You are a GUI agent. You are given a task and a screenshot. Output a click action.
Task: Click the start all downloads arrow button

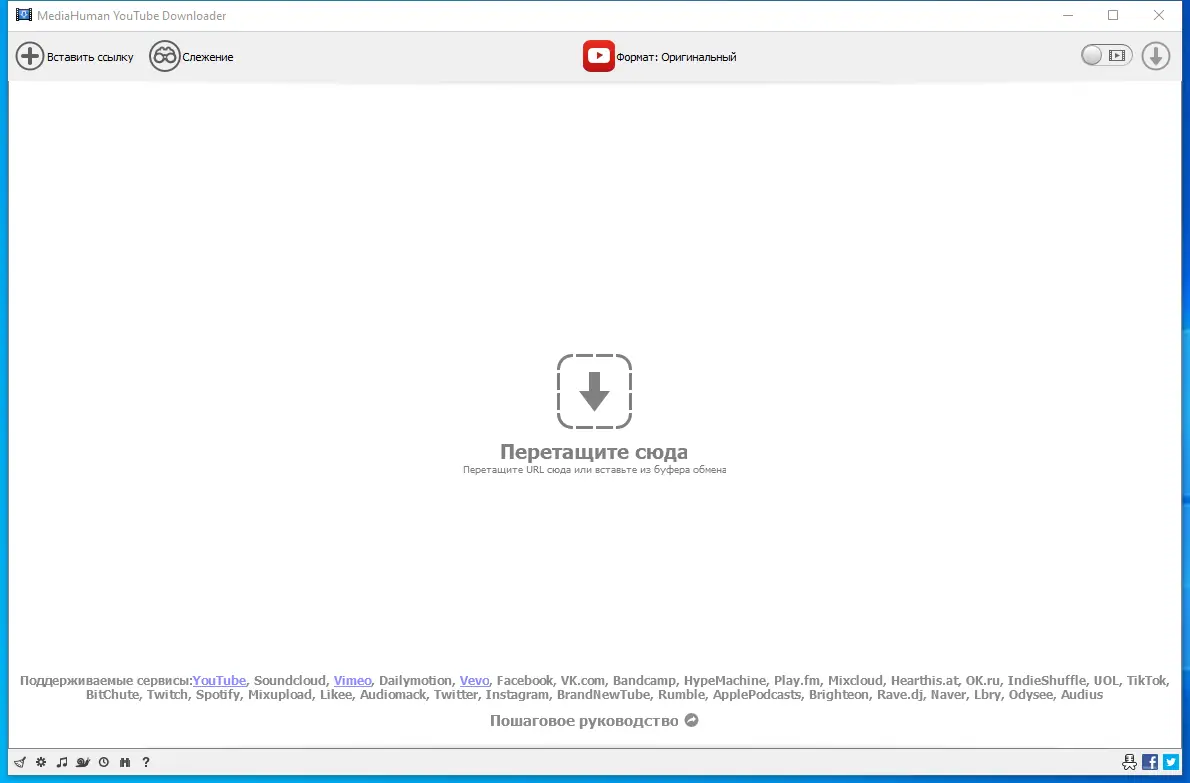coord(1156,56)
